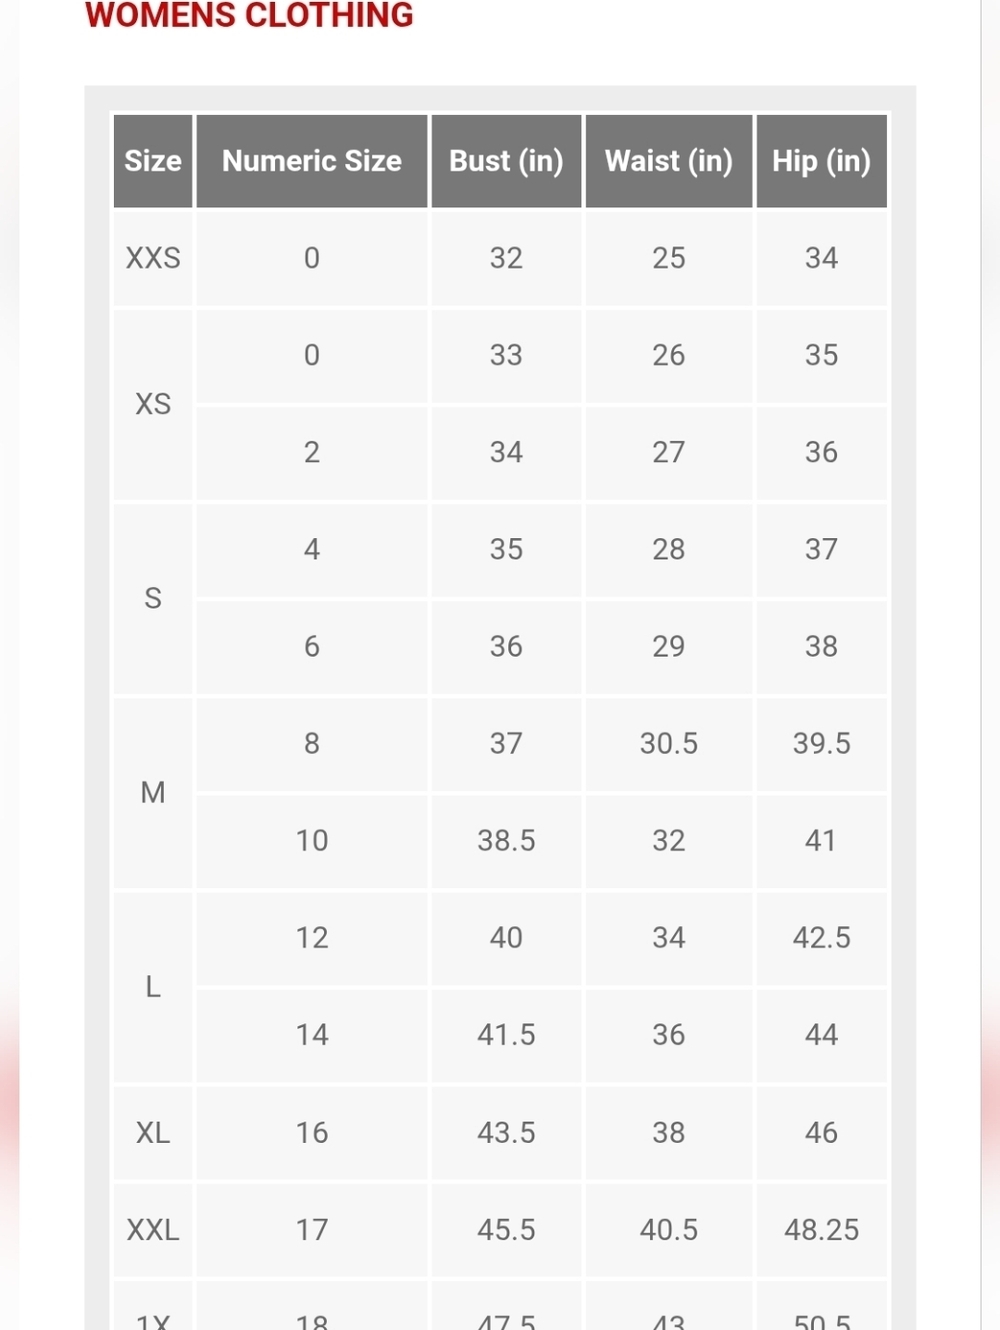Select the 40.5 waist measurement cell

coord(669,1229)
